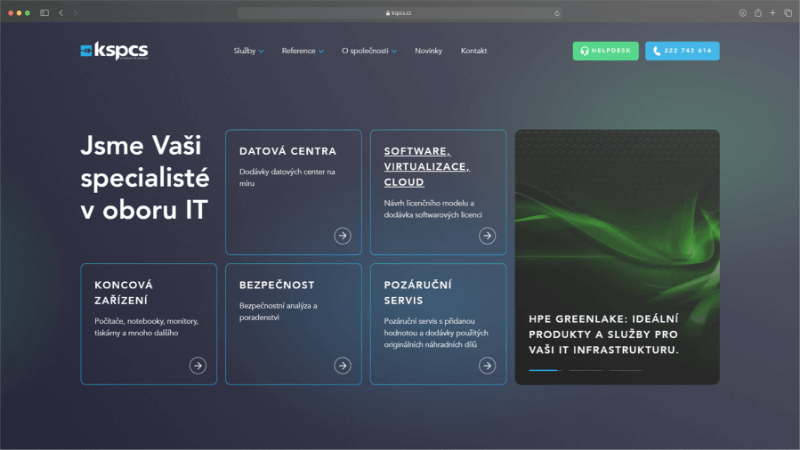The height and width of the screenshot is (450, 800).
Task: Select the second slide indicator in carousel
Action: click(x=586, y=370)
